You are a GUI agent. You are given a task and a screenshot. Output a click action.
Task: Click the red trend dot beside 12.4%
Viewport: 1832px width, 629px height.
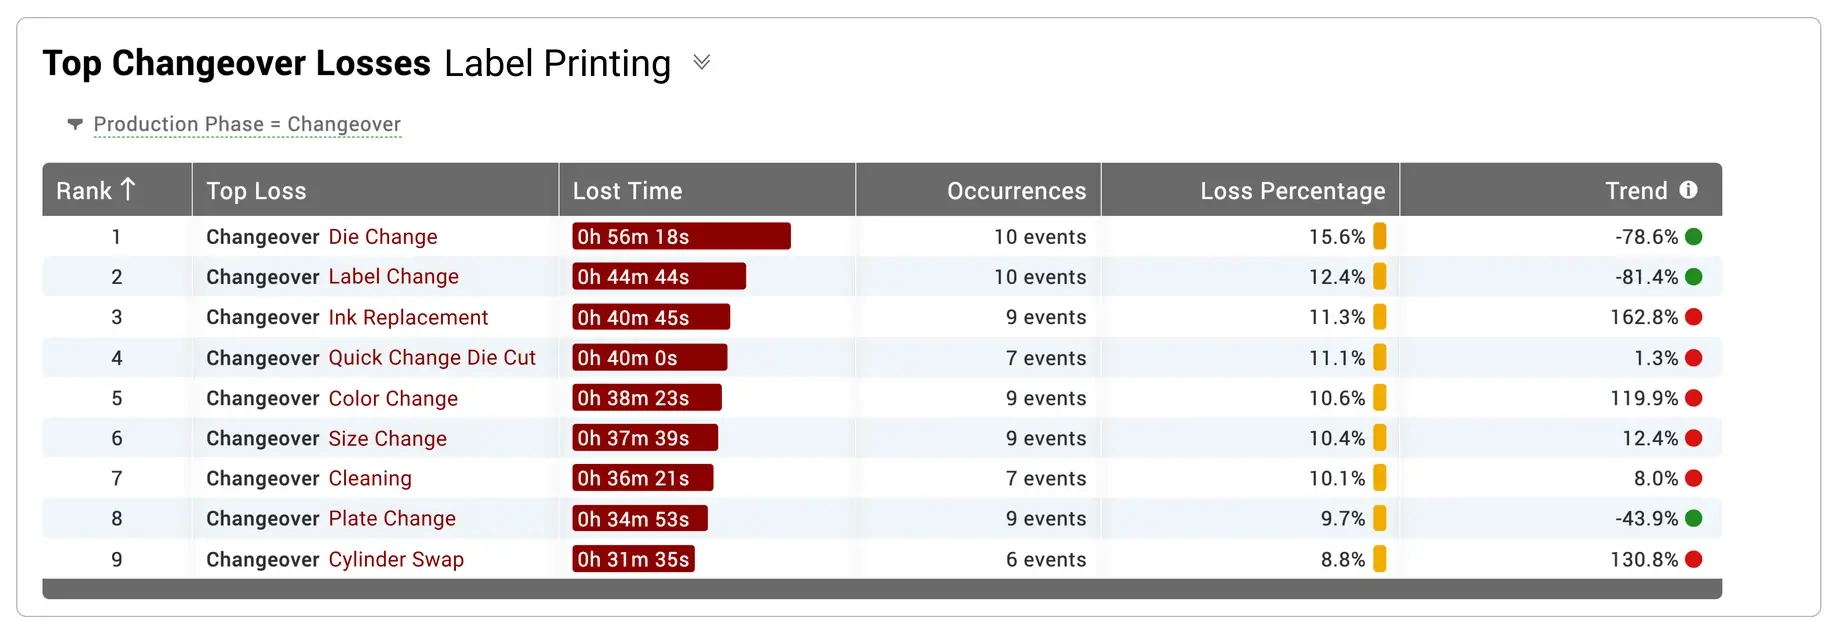[1694, 438]
